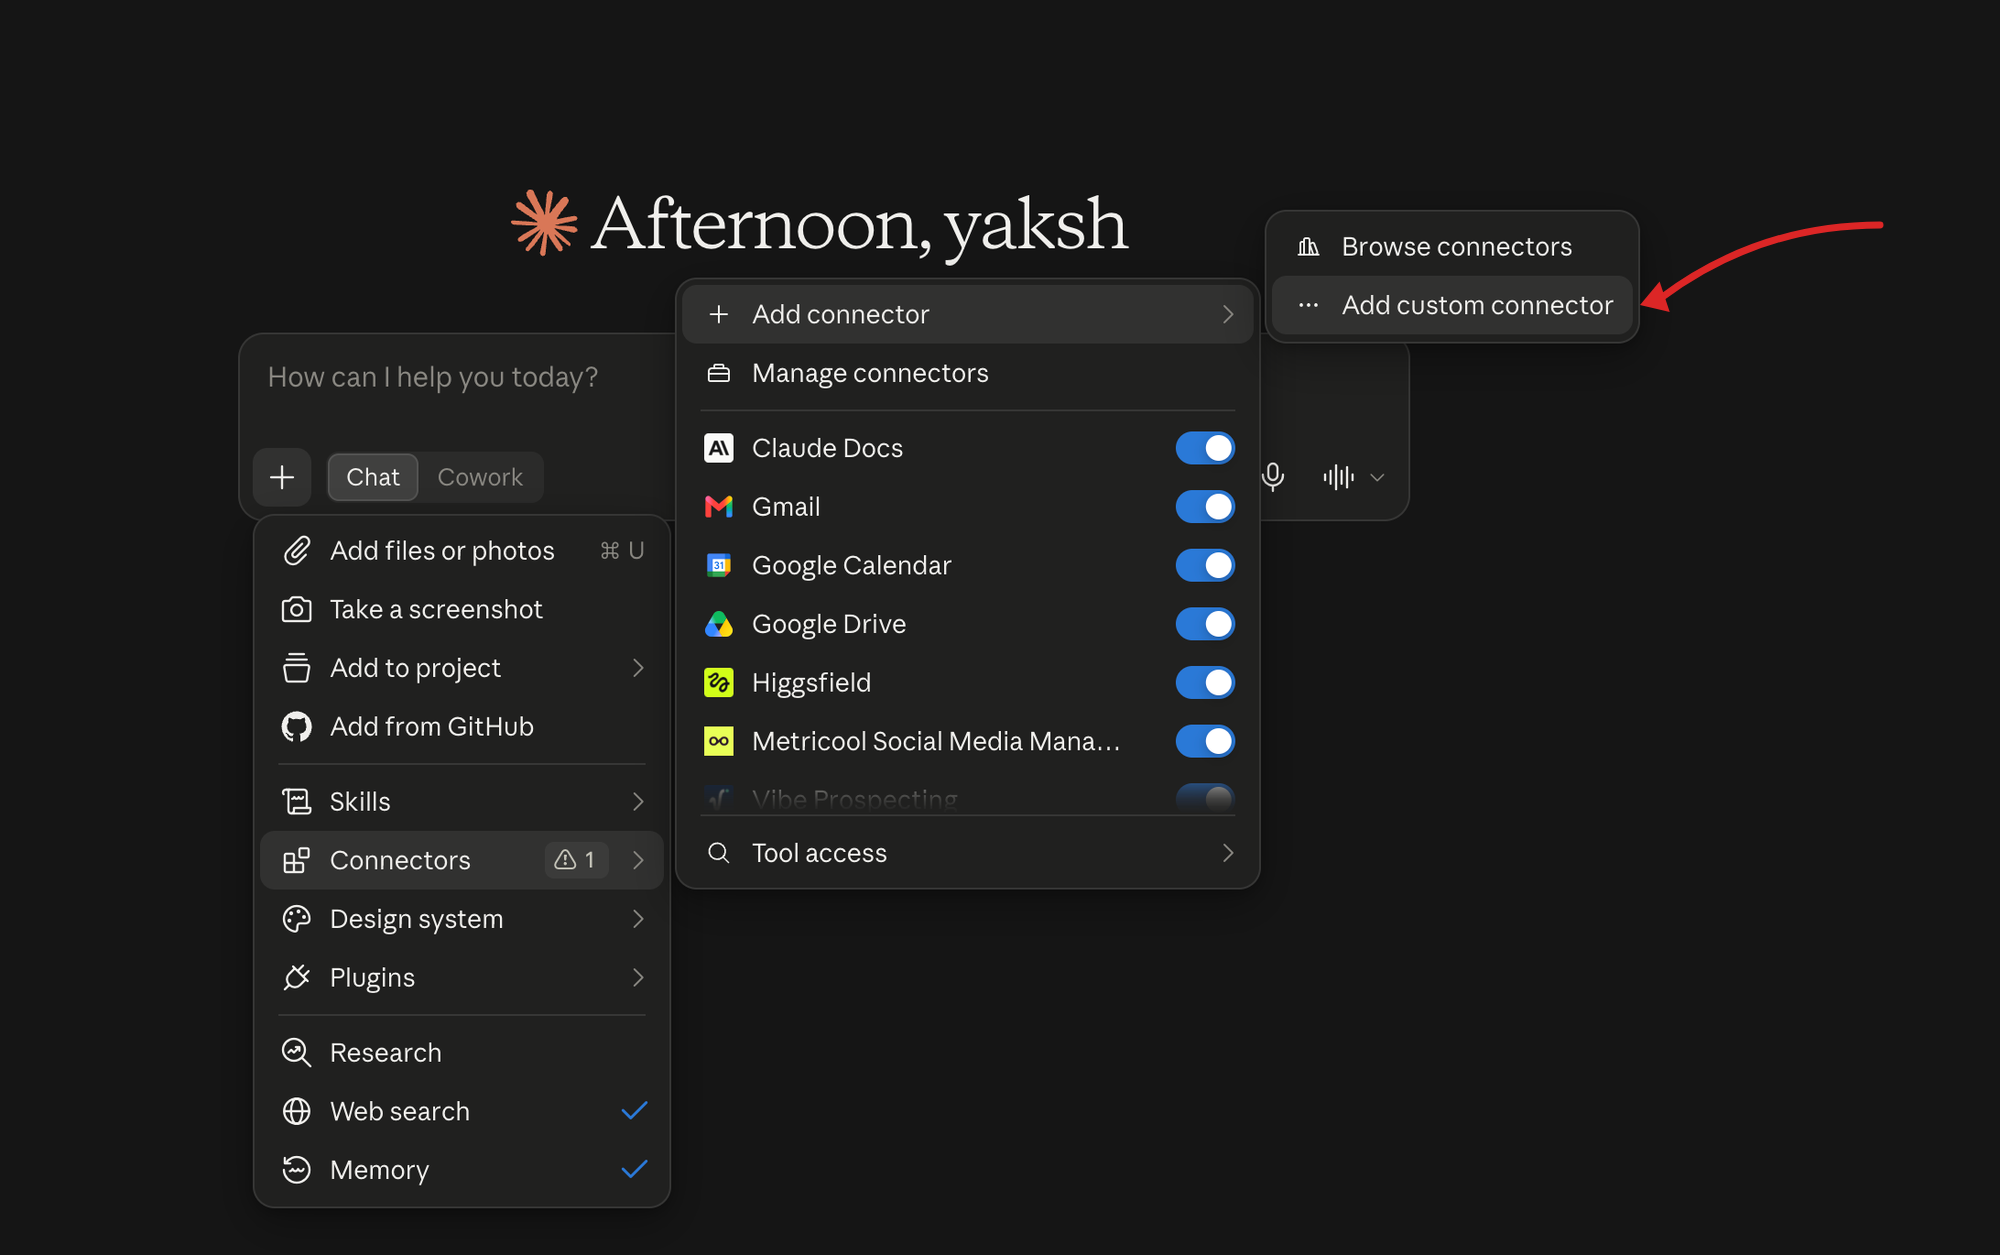Click the Claude Docs Anthropic logo icon
The height and width of the screenshot is (1255, 2000).
[719, 448]
